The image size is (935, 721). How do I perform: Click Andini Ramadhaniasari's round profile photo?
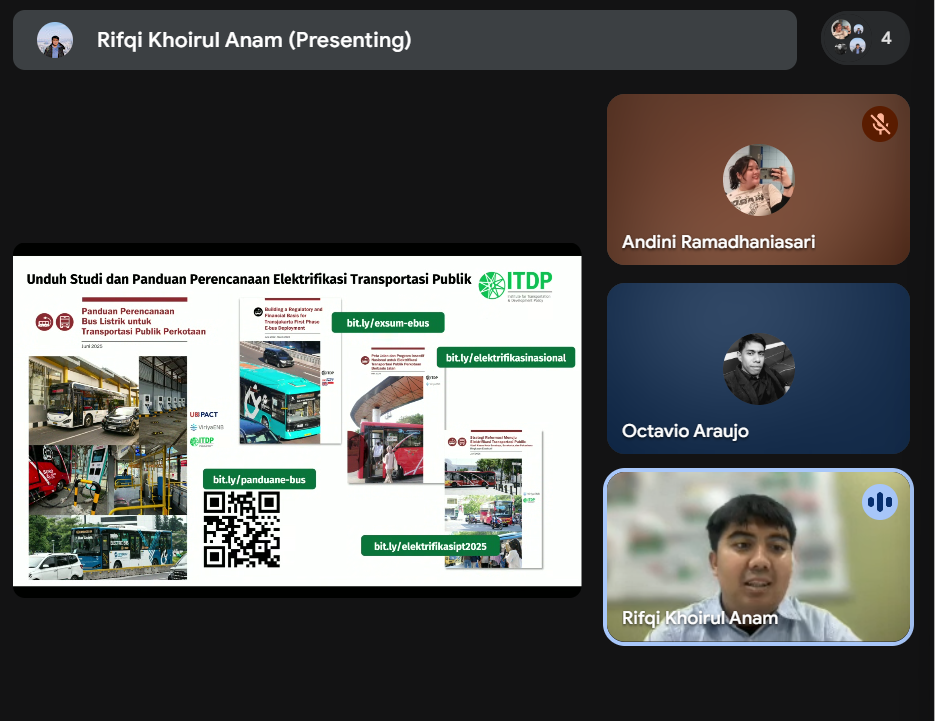pos(758,181)
